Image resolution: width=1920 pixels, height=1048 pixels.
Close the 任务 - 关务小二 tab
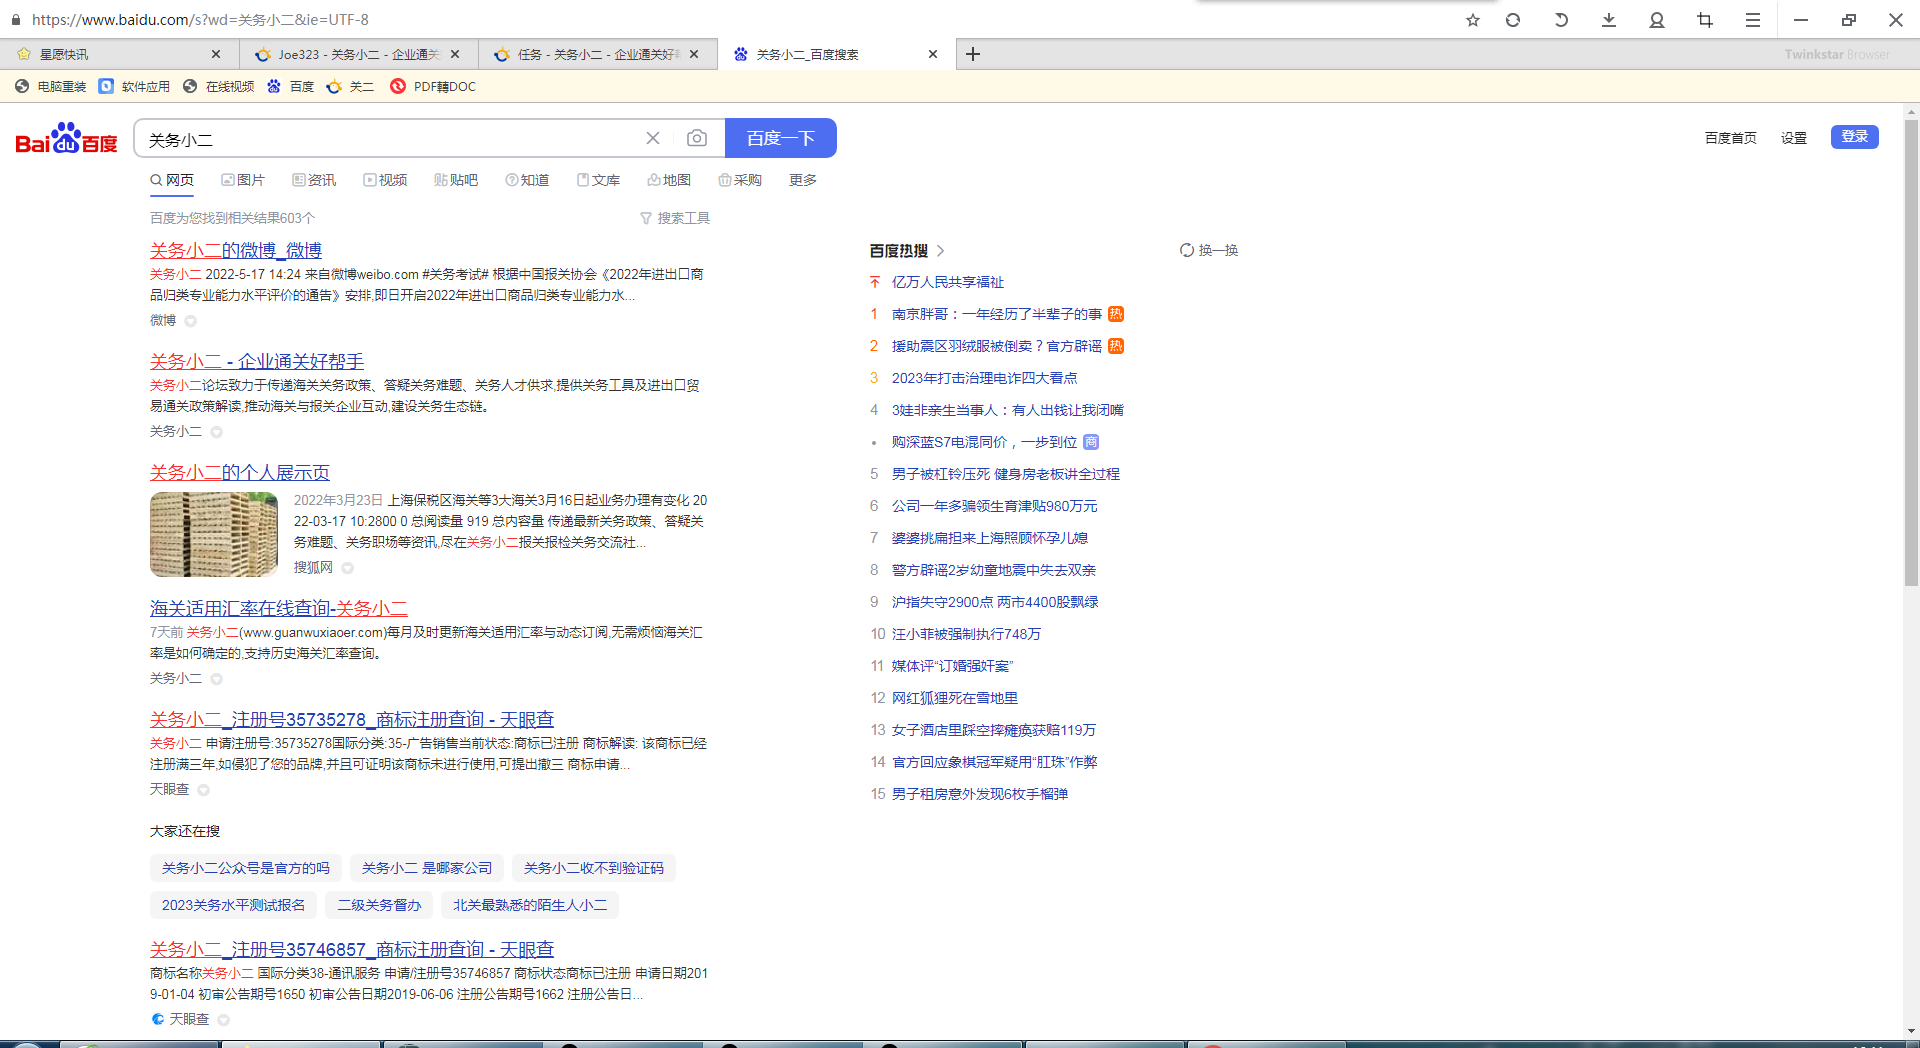point(694,54)
